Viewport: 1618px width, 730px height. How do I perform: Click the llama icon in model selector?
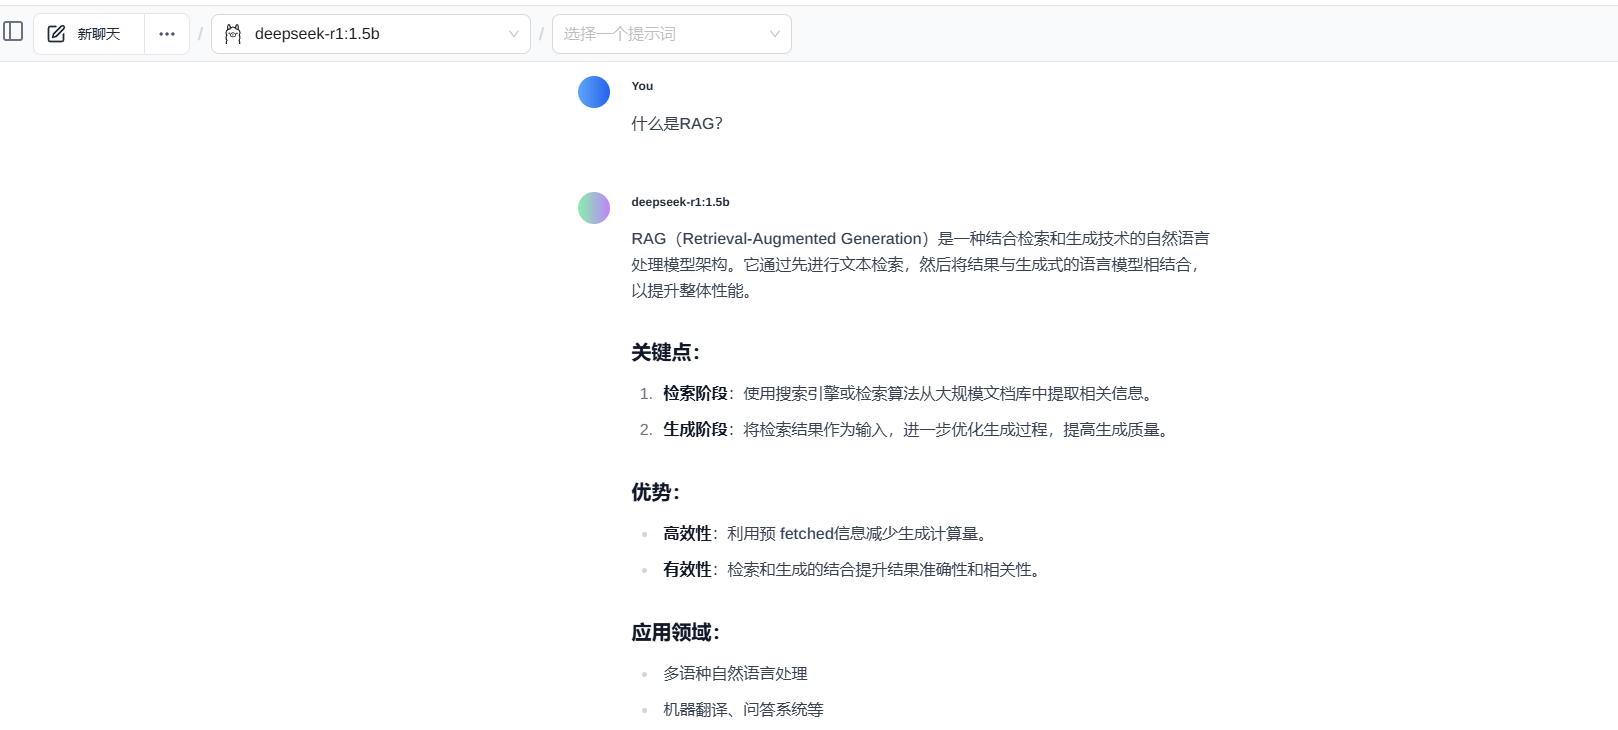(x=233, y=34)
